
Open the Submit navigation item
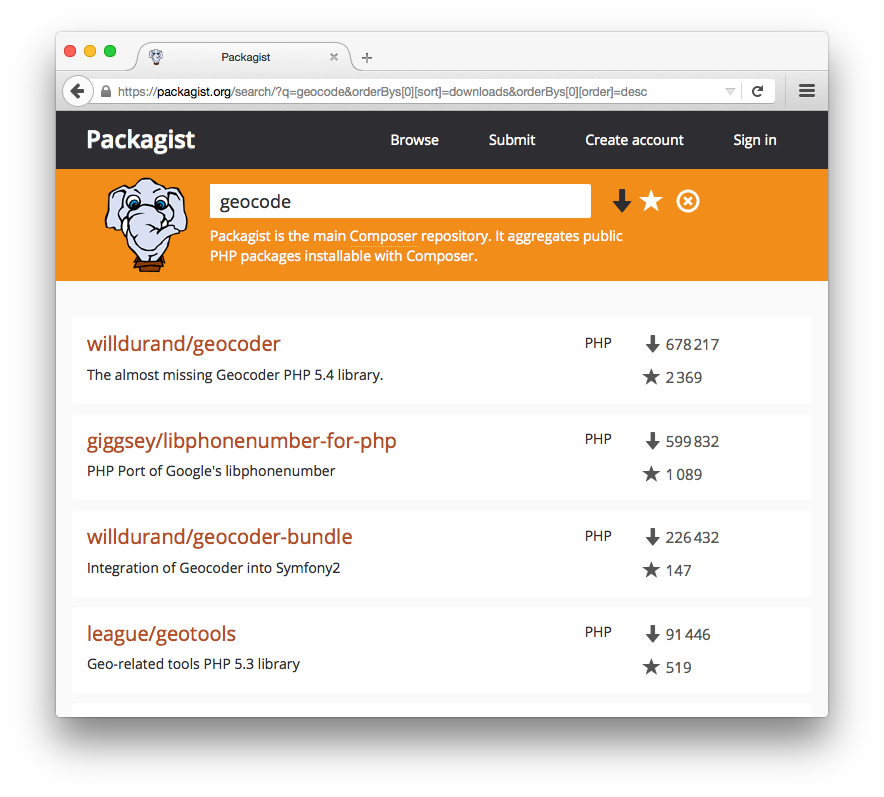tap(512, 140)
